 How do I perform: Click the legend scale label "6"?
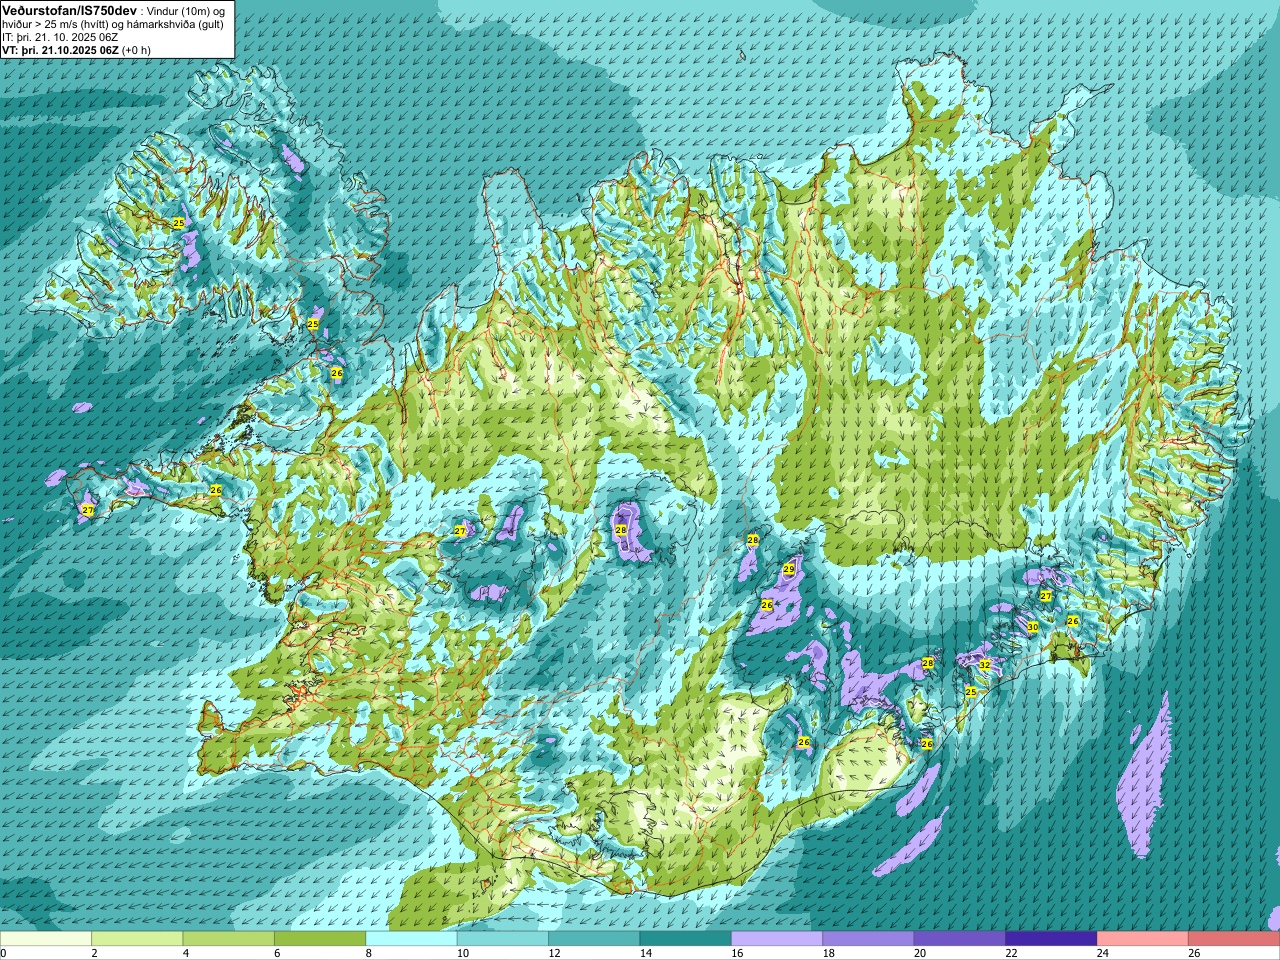(277, 953)
